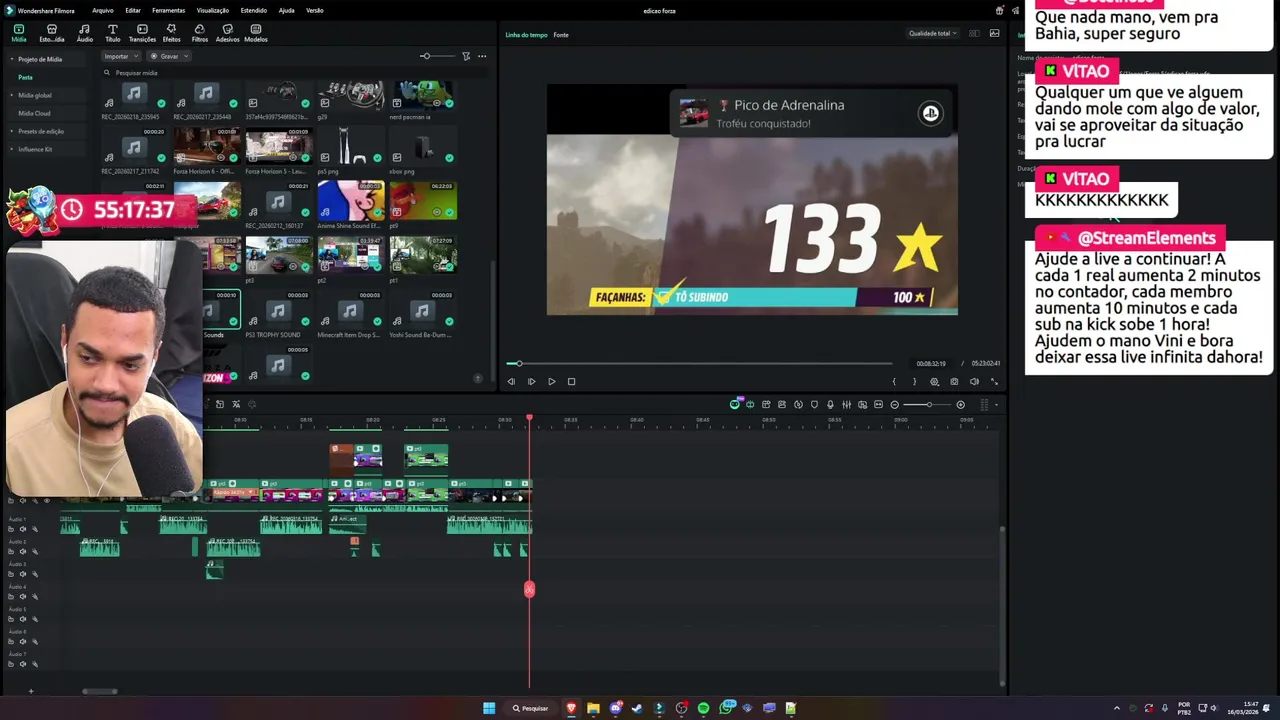Click the timeline playhead scissors split button
The width and height of the screenshot is (1280, 720).
pyautogui.click(x=529, y=589)
